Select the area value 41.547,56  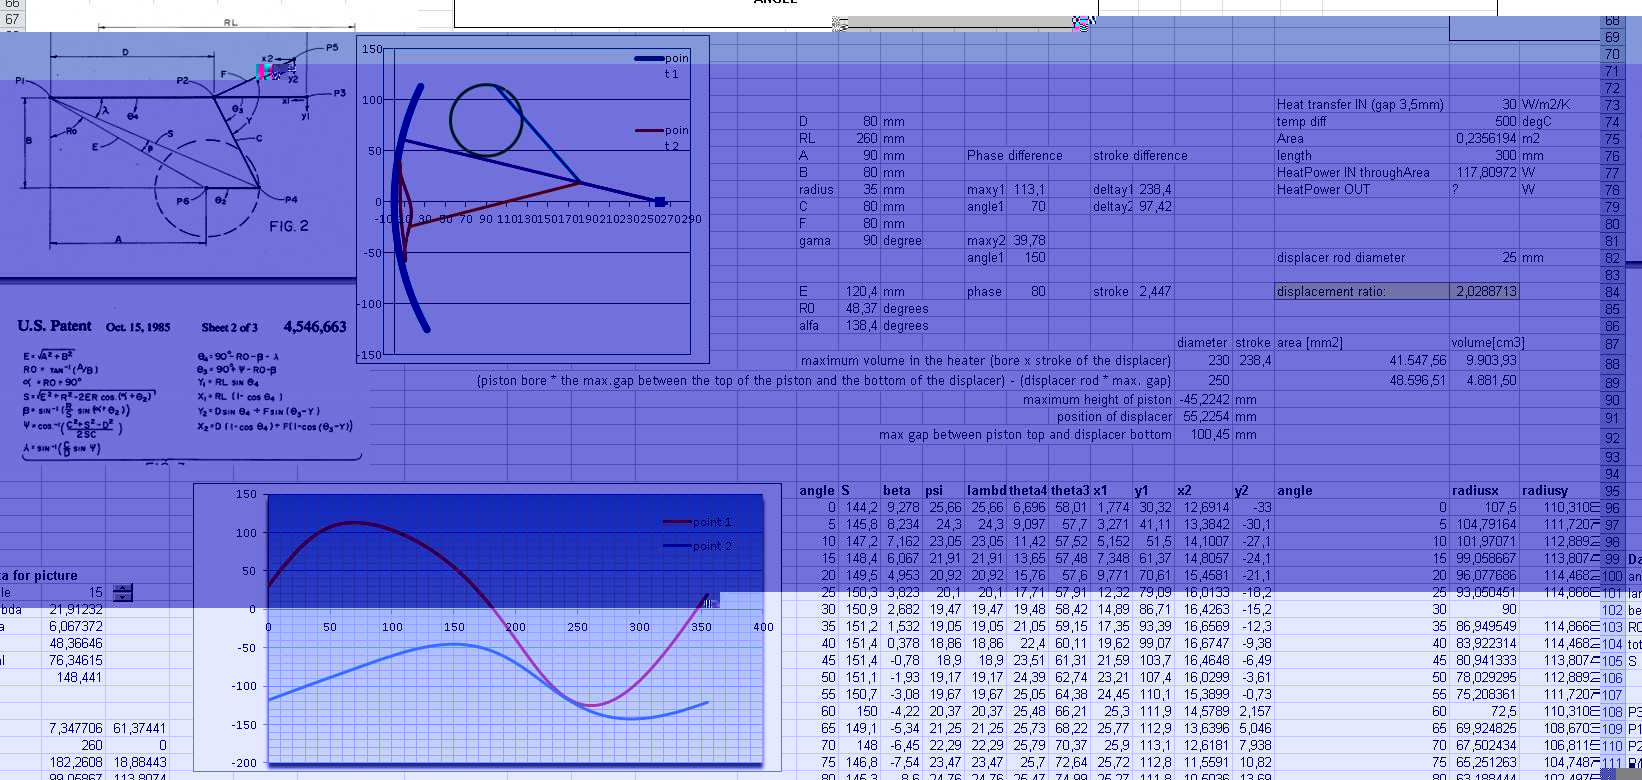(1362, 361)
